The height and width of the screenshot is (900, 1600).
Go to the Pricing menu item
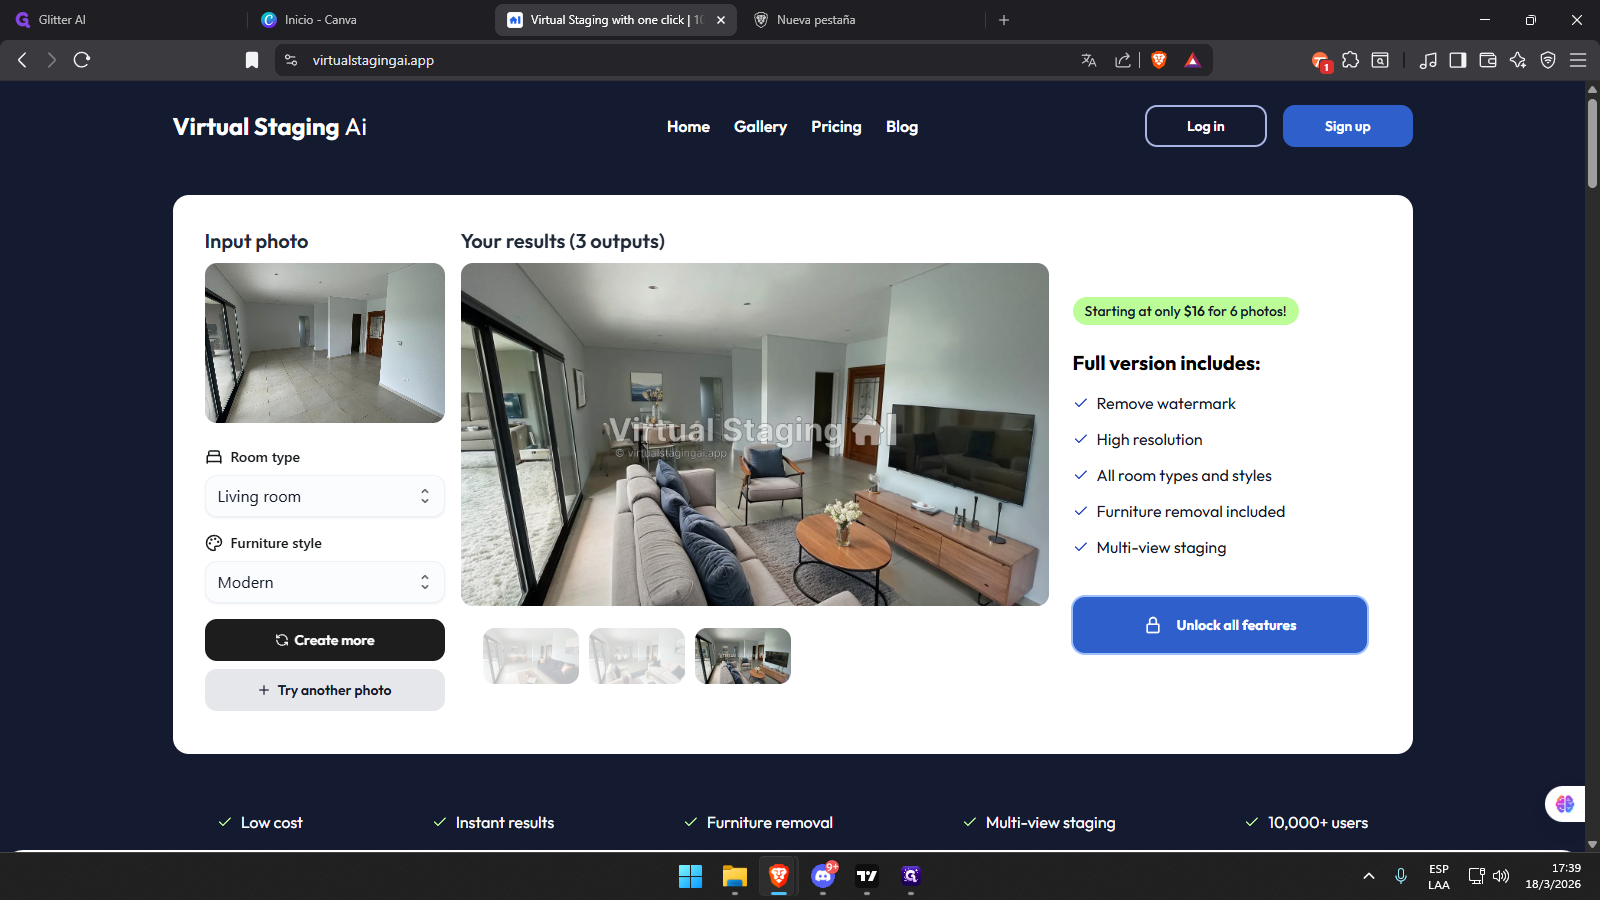(x=836, y=127)
